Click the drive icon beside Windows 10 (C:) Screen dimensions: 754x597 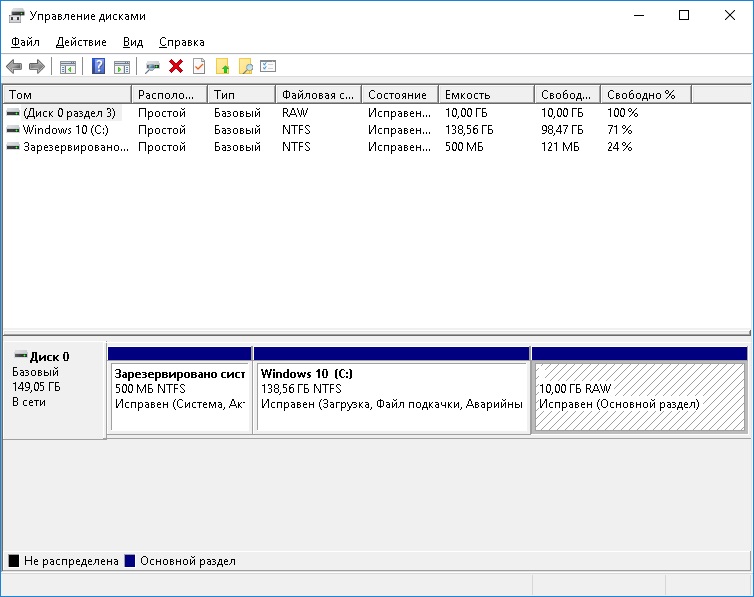pos(13,130)
